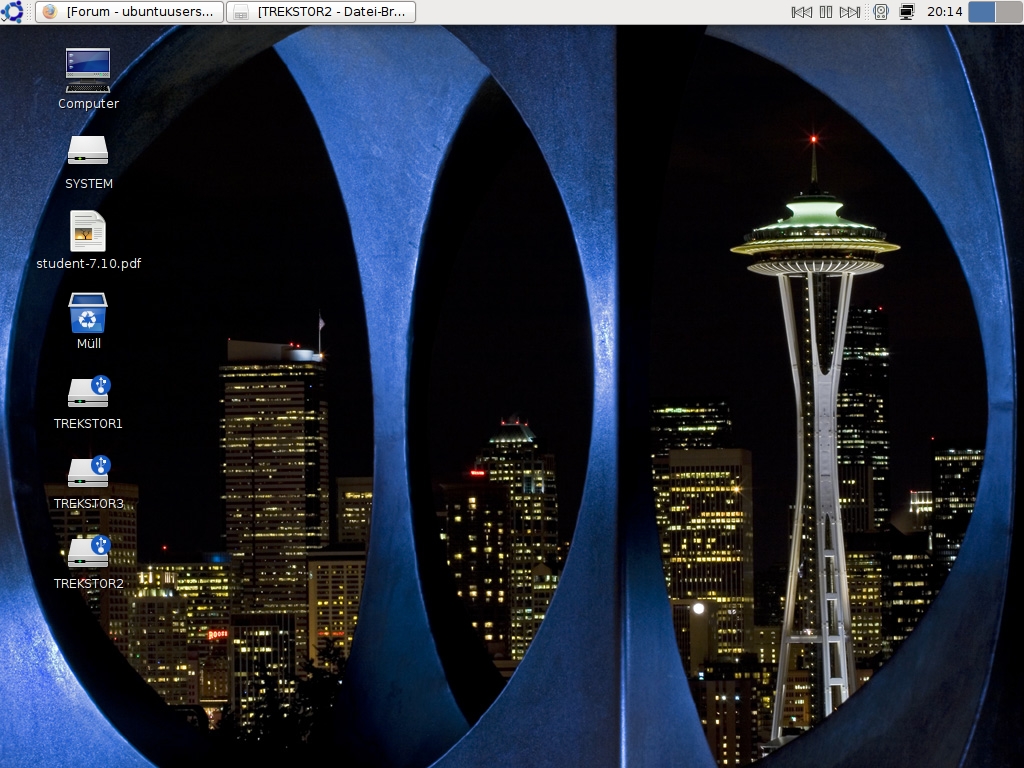Image resolution: width=1024 pixels, height=768 pixels.
Task: Open the SYSTEM drive icon
Action: click(88, 151)
